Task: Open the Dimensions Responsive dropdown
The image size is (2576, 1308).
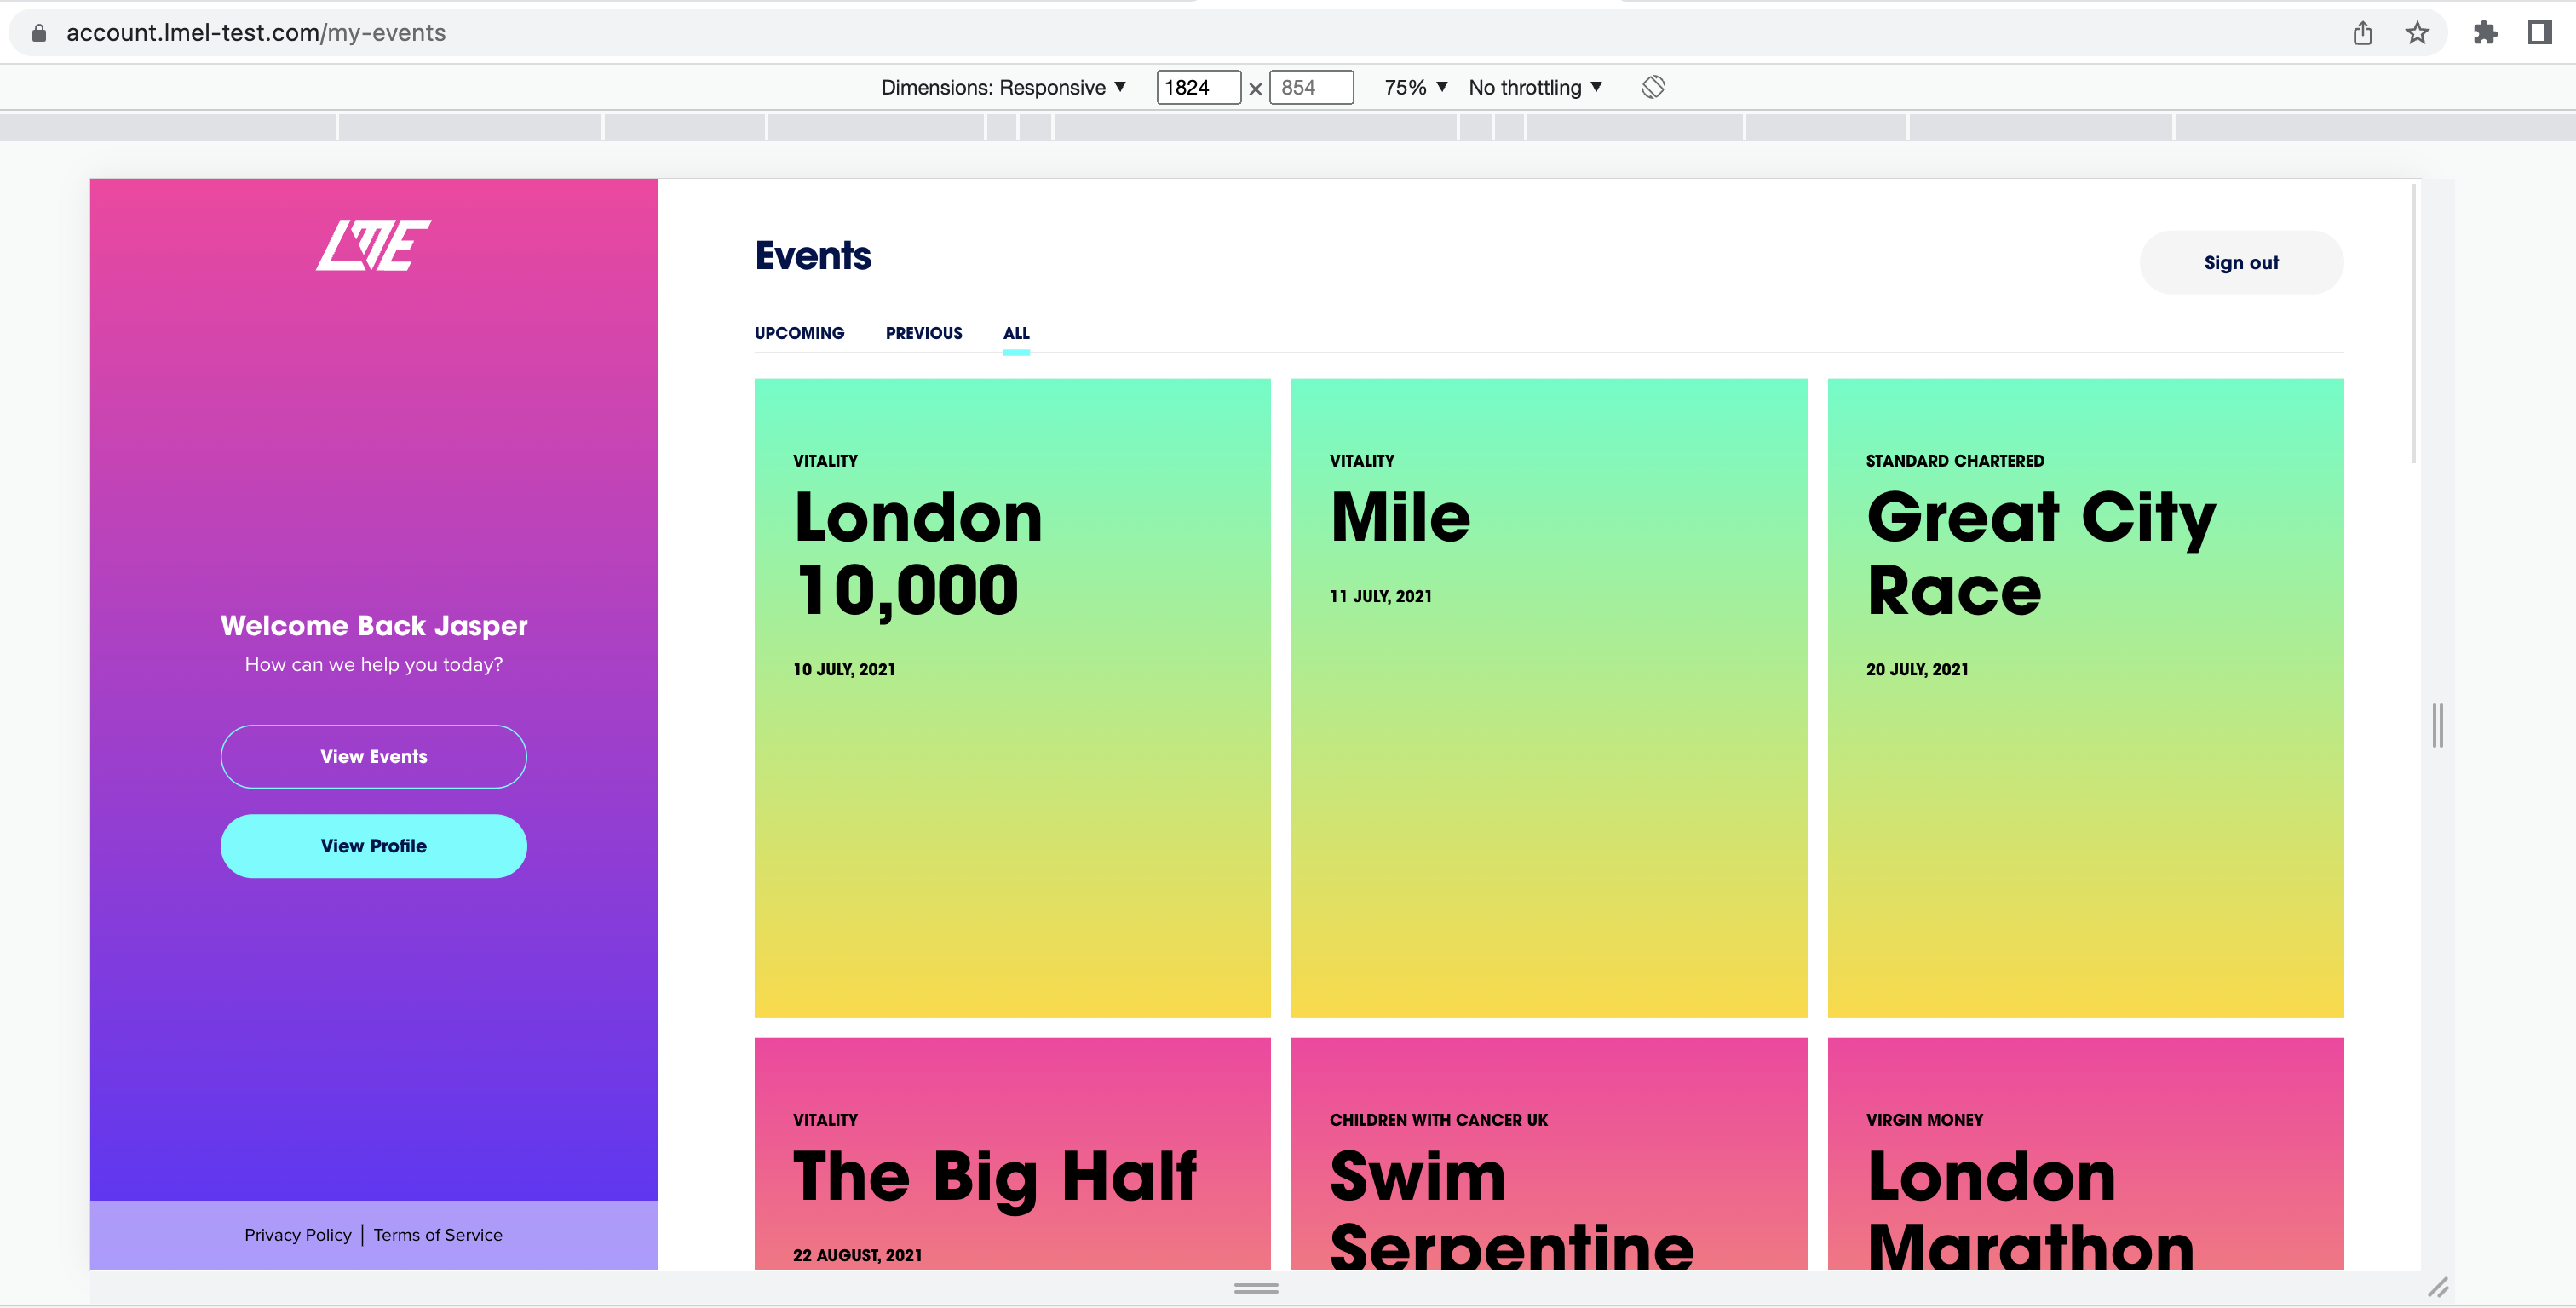Action: pyautogui.click(x=1003, y=87)
